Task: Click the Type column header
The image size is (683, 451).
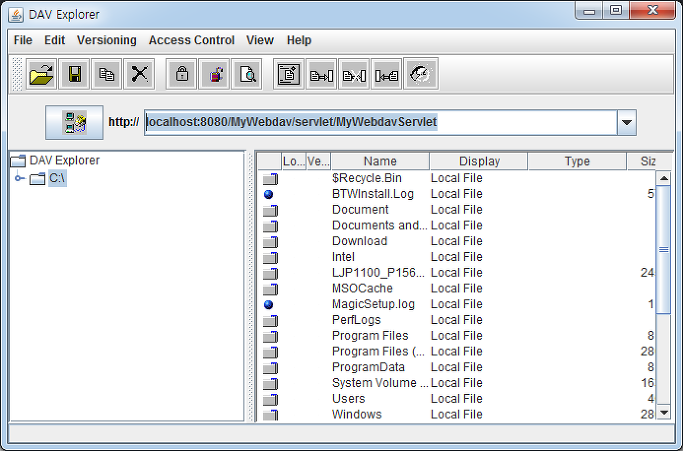Action: coord(577,161)
